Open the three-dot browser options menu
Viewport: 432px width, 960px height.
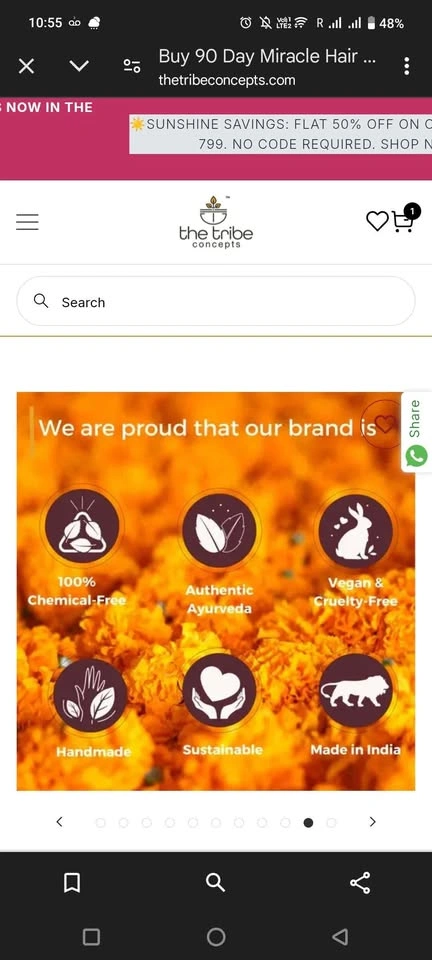click(407, 66)
